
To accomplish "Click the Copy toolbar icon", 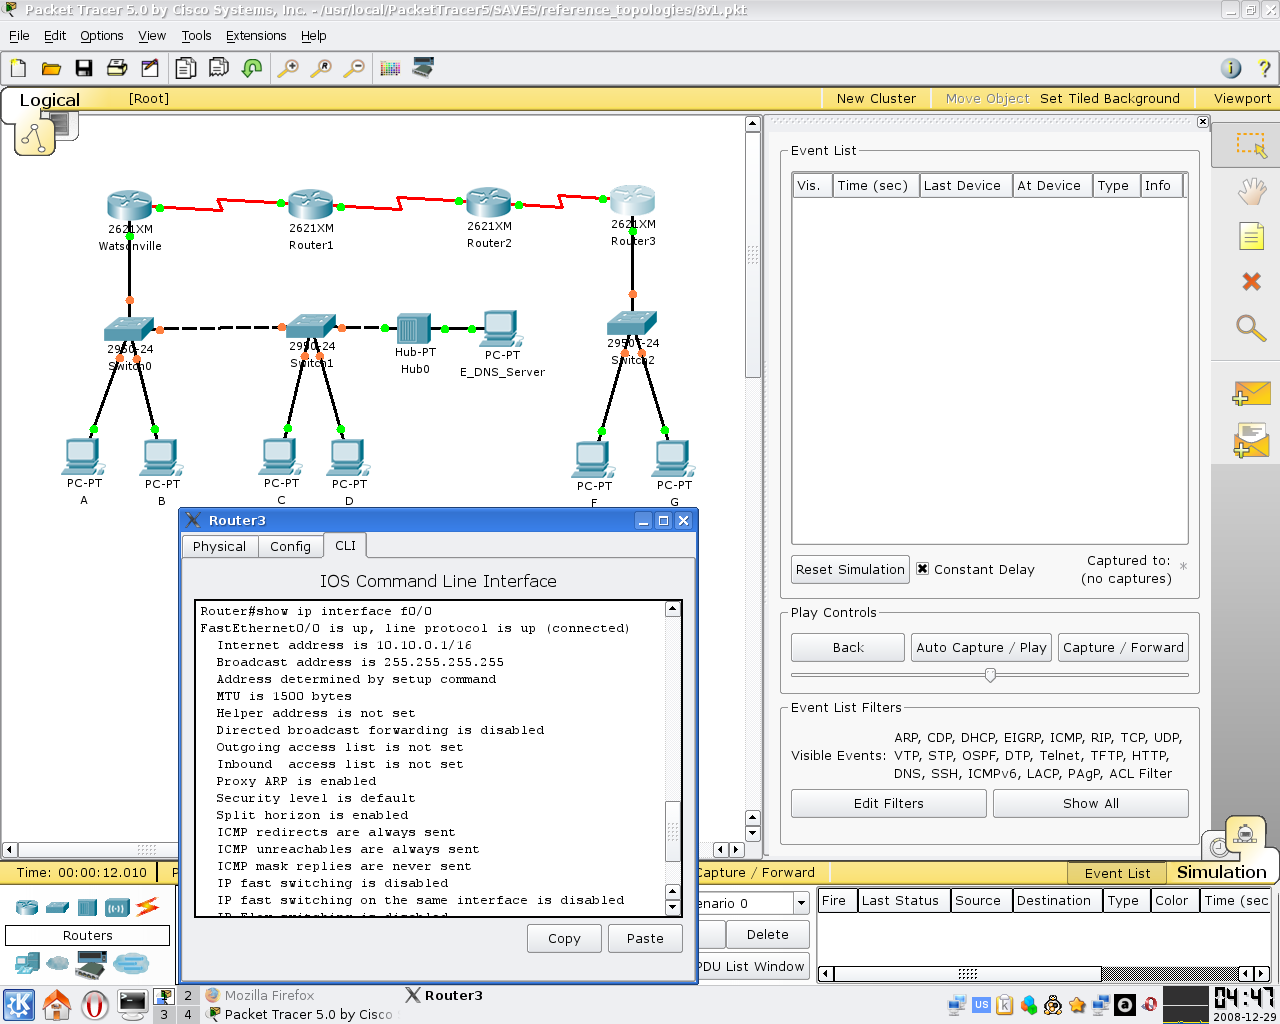I will click(186, 68).
